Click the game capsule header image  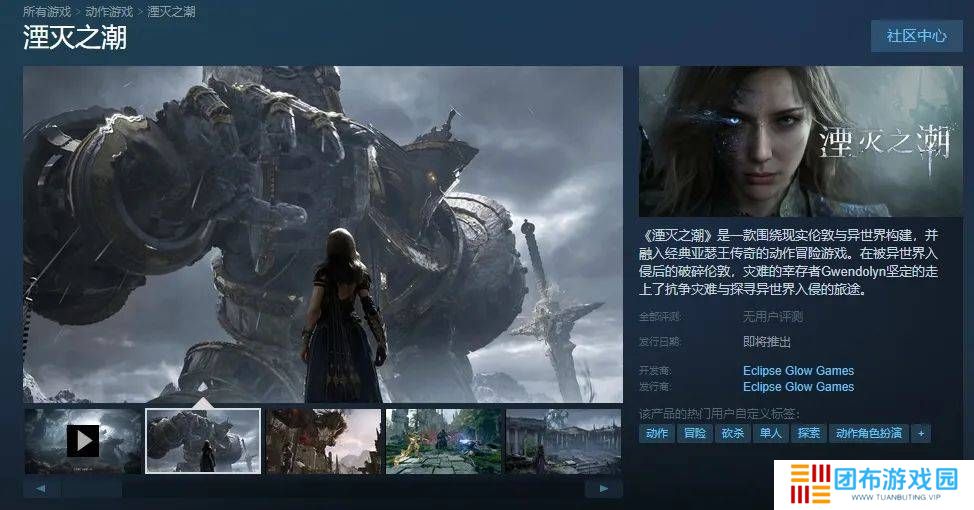click(x=801, y=142)
